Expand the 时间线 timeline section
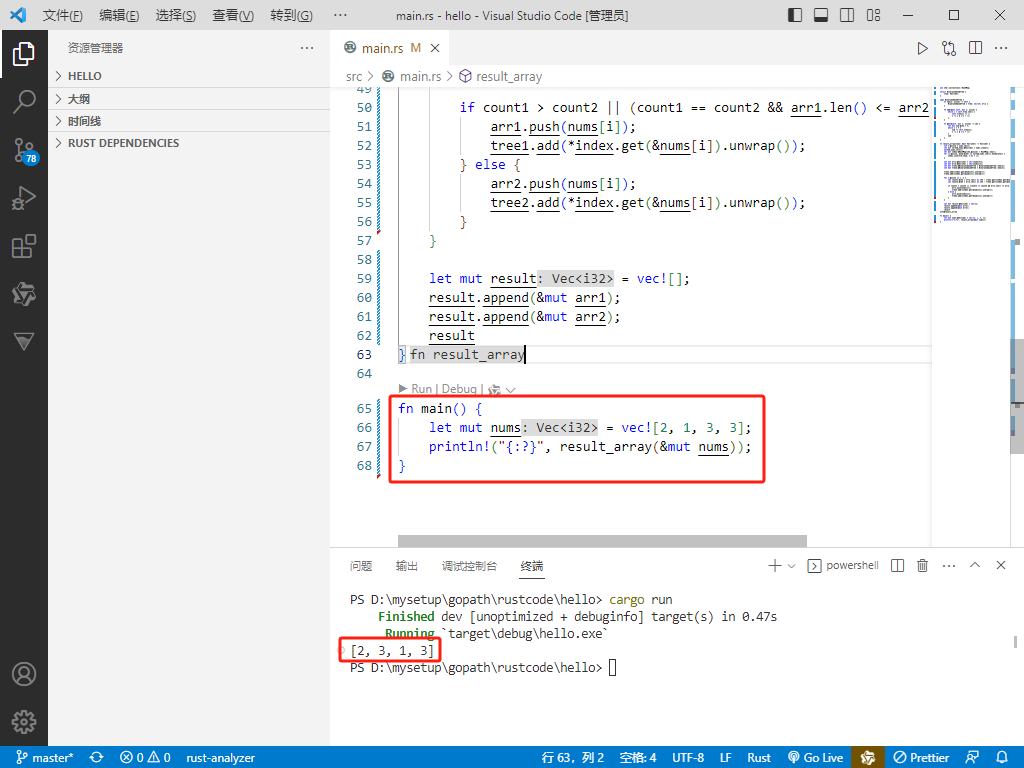1024x768 pixels. [189, 121]
